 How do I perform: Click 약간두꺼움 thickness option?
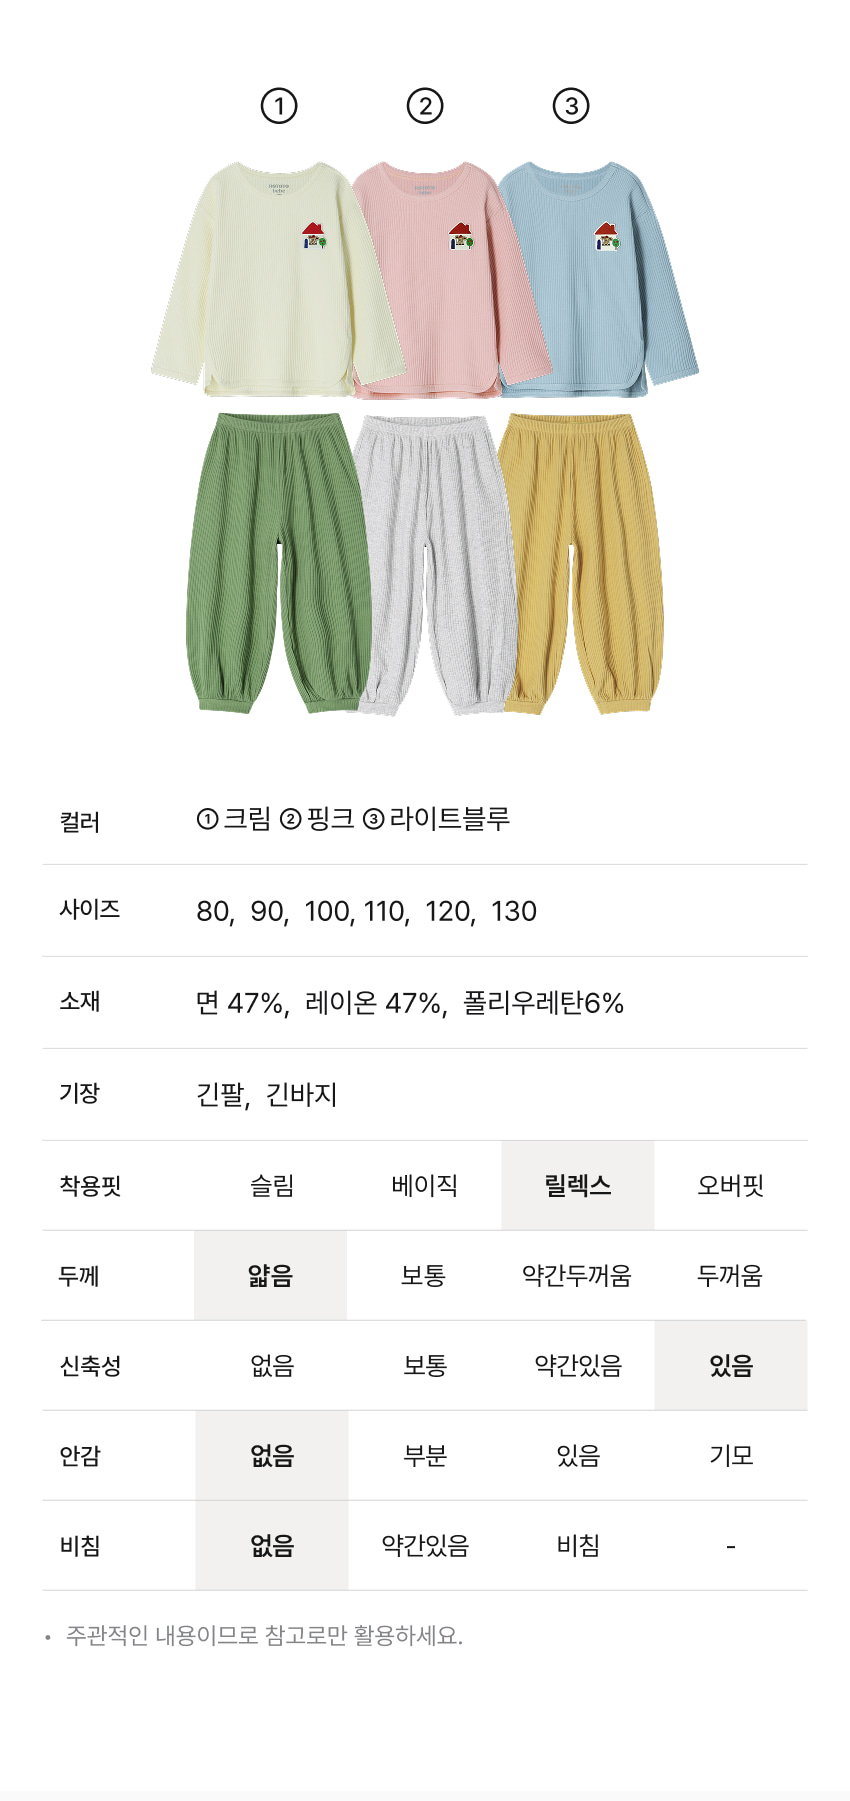577,1276
